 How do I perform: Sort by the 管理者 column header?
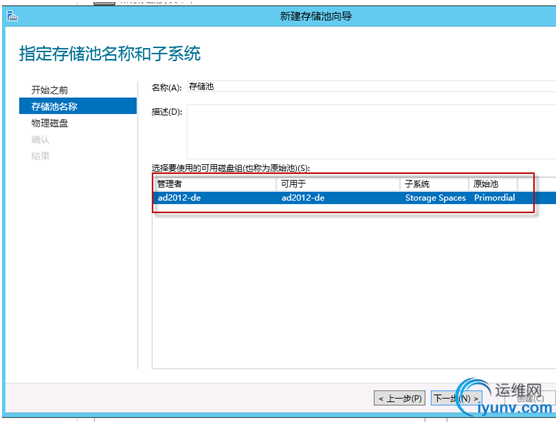[215, 184]
